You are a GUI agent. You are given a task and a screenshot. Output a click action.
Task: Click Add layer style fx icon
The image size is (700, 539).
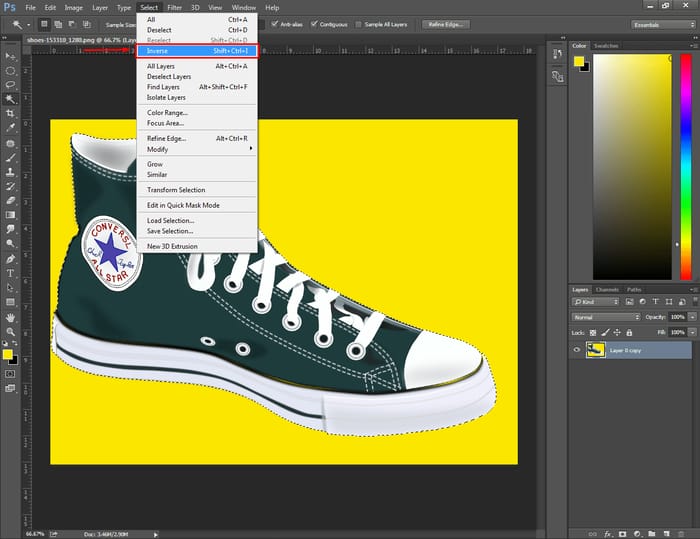(x=608, y=534)
